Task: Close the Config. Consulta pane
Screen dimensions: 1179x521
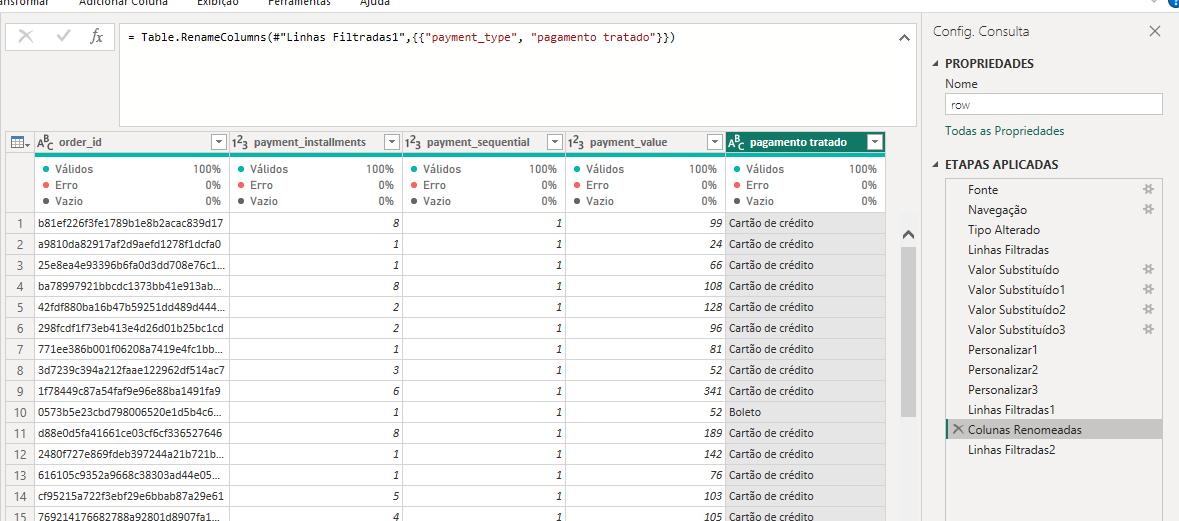Action: point(1155,31)
